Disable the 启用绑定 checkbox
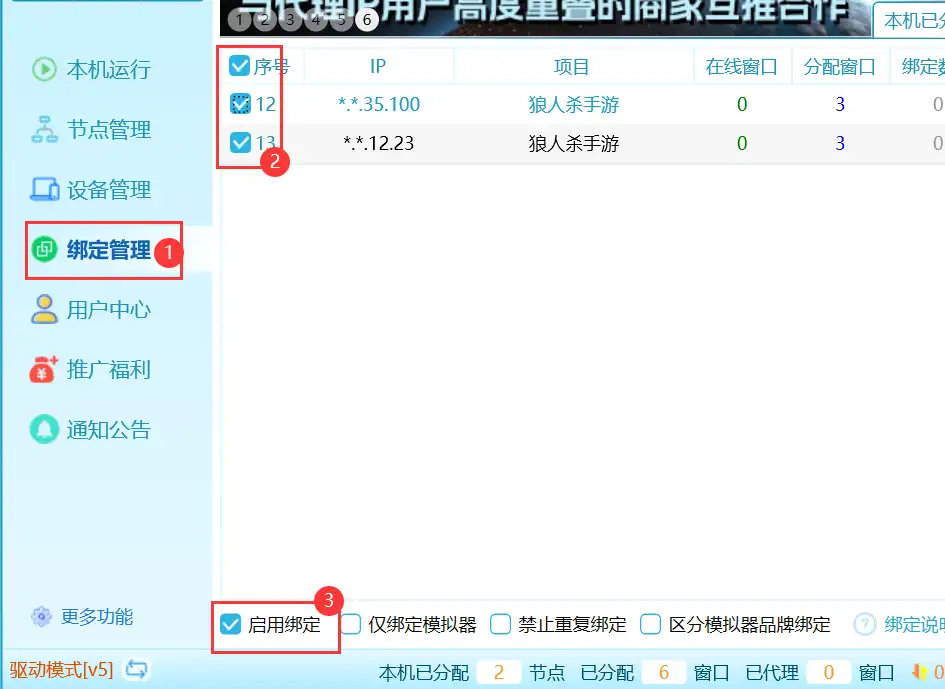945x689 pixels. tap(231, 625)
